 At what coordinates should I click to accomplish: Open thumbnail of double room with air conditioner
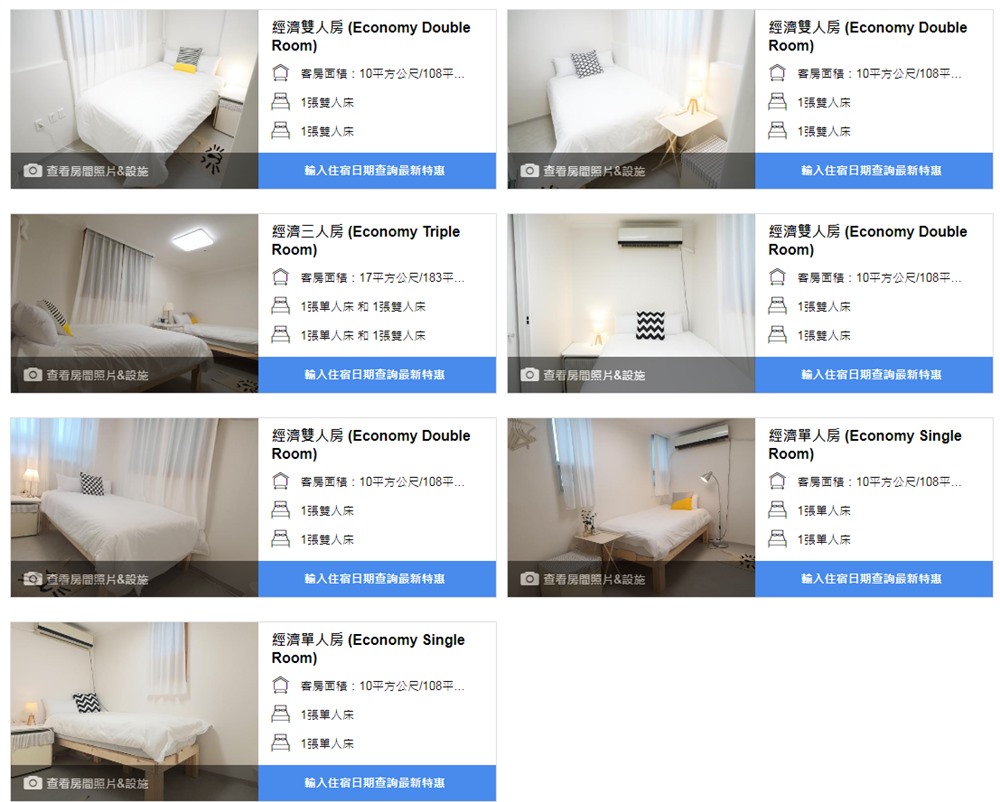click(631, 303)
